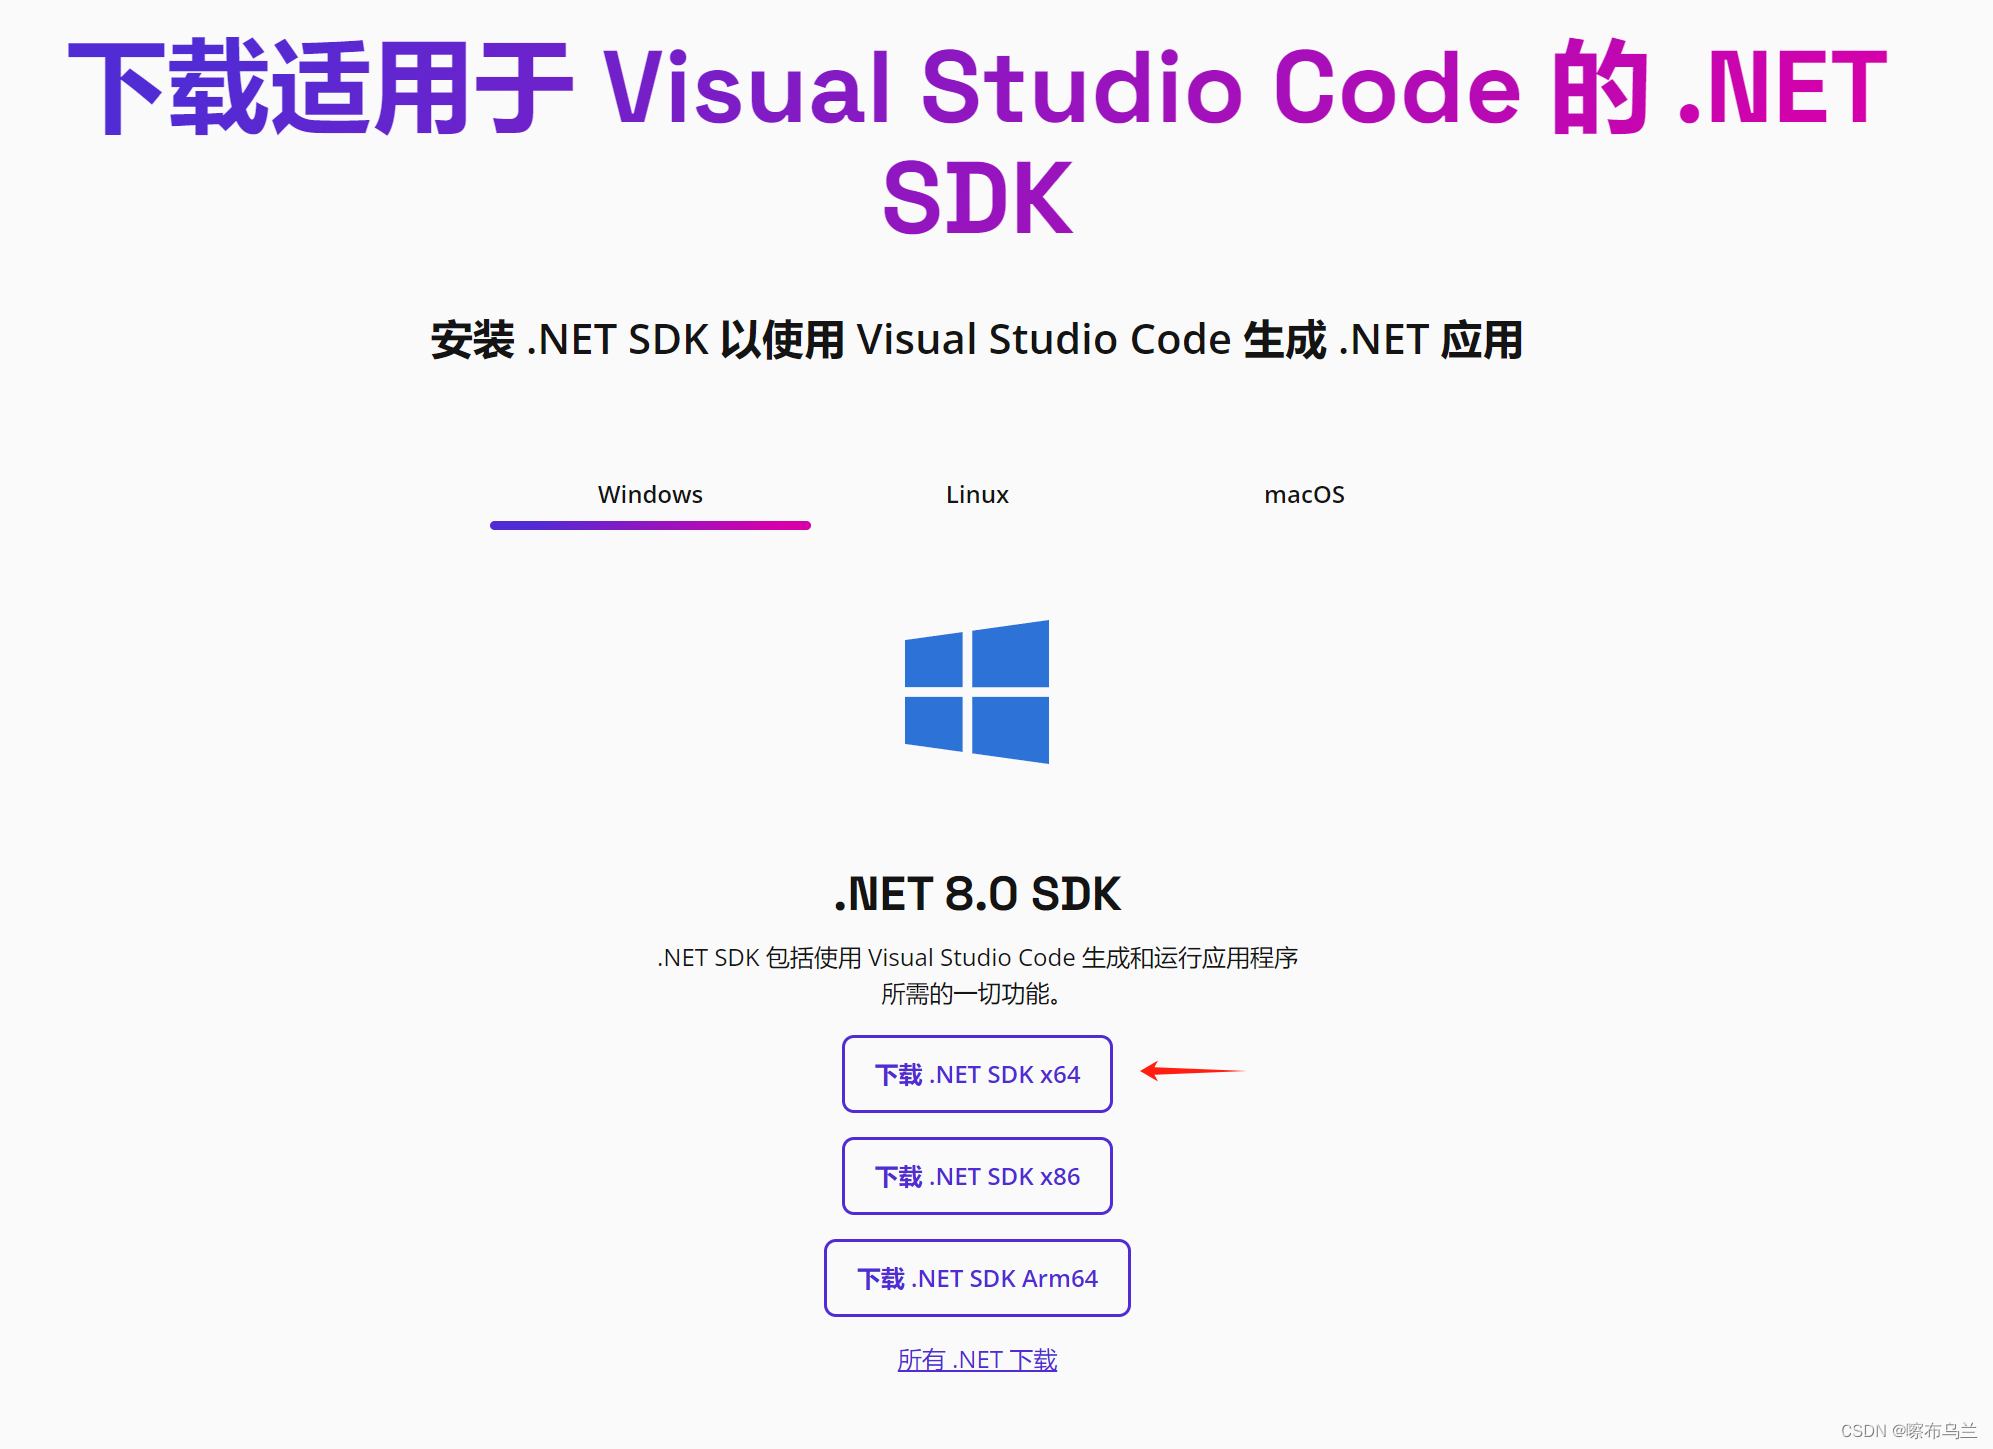Click the upper-left pane of Windows logo
This screenshot has width=1993, height=1449.
pos(934,661)
